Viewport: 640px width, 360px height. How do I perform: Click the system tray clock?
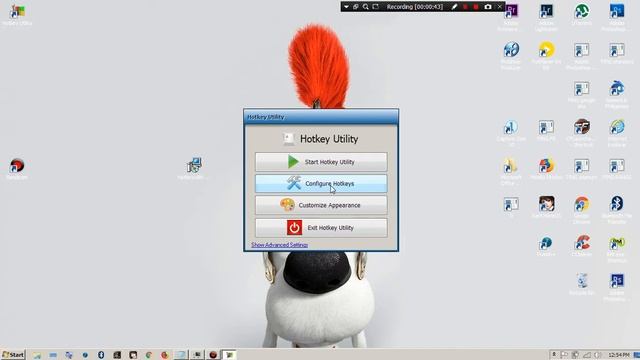tap(619, 355)
